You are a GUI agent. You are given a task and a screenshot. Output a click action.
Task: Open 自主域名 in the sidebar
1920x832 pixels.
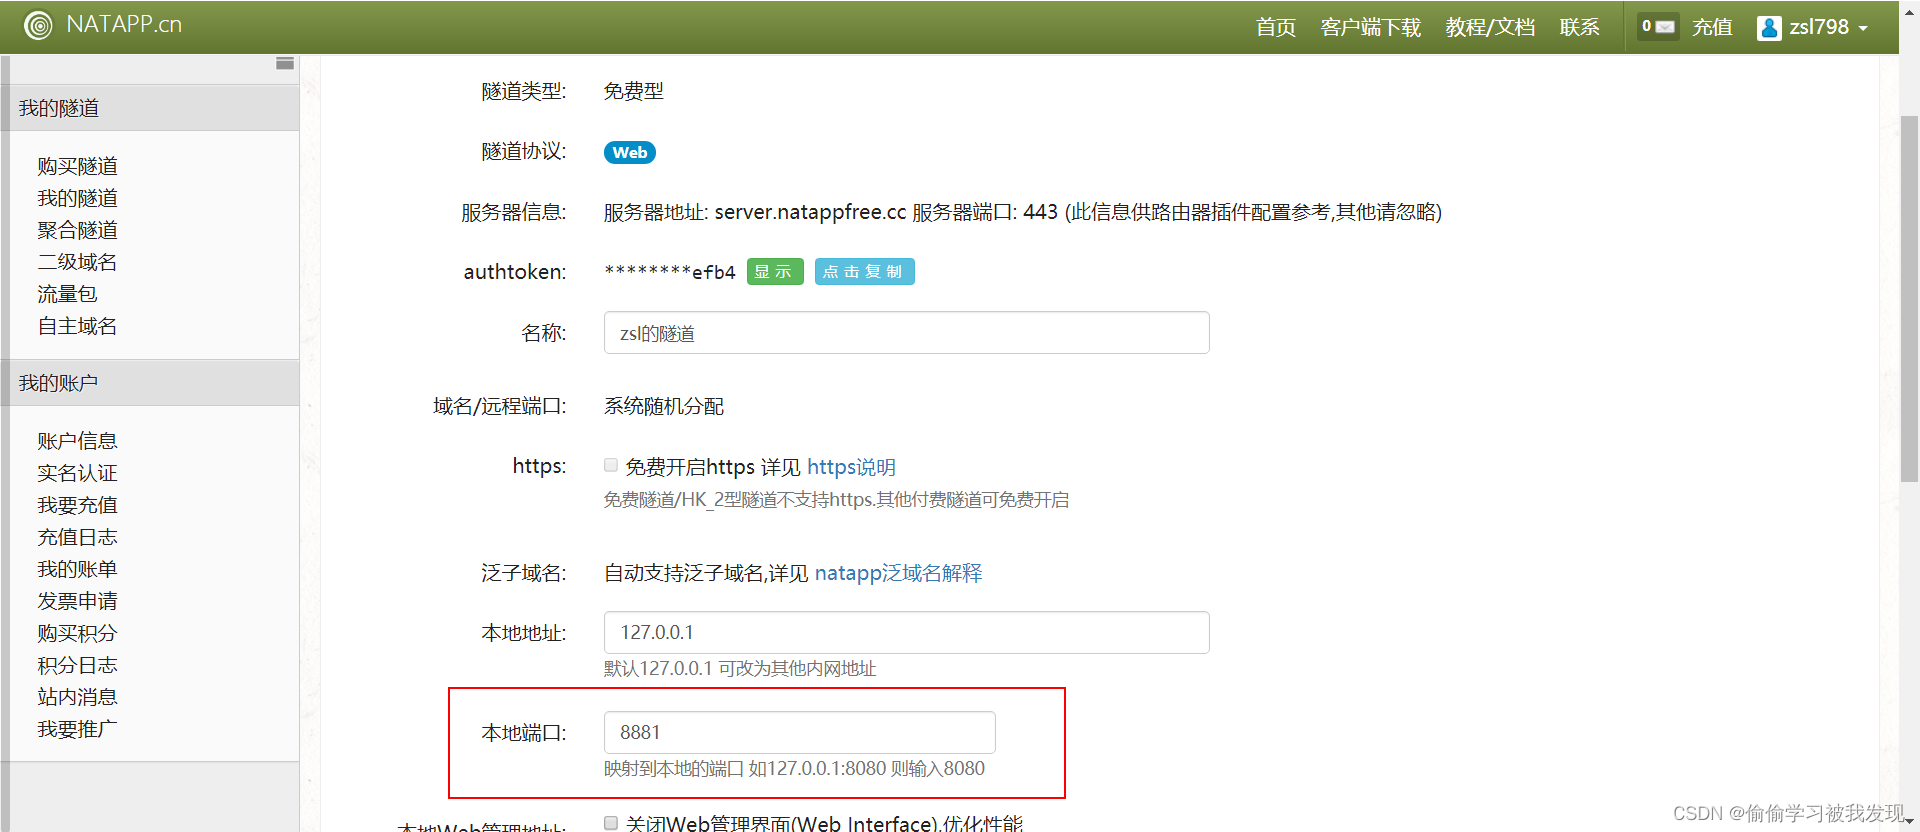[77, 326]
